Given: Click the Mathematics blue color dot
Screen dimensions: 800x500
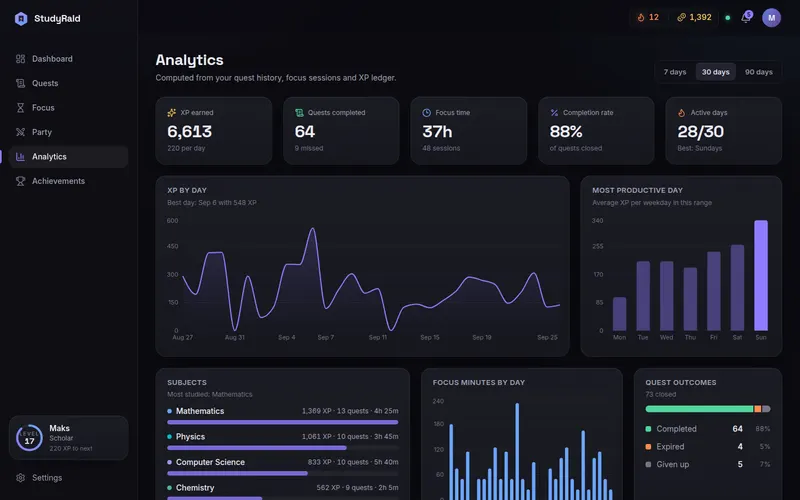Looking at the screenshot, I should click(x=169, y=411).
